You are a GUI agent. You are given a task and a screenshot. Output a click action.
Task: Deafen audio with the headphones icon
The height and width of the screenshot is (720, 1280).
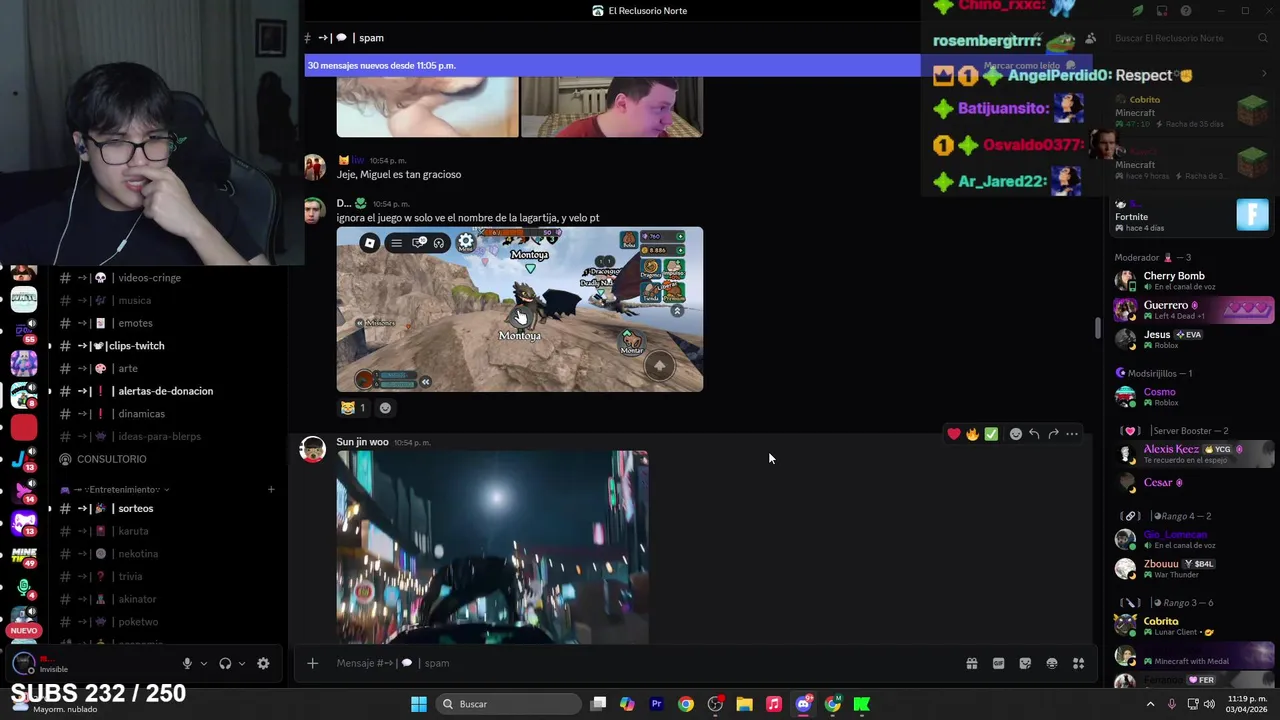[225, 663]
